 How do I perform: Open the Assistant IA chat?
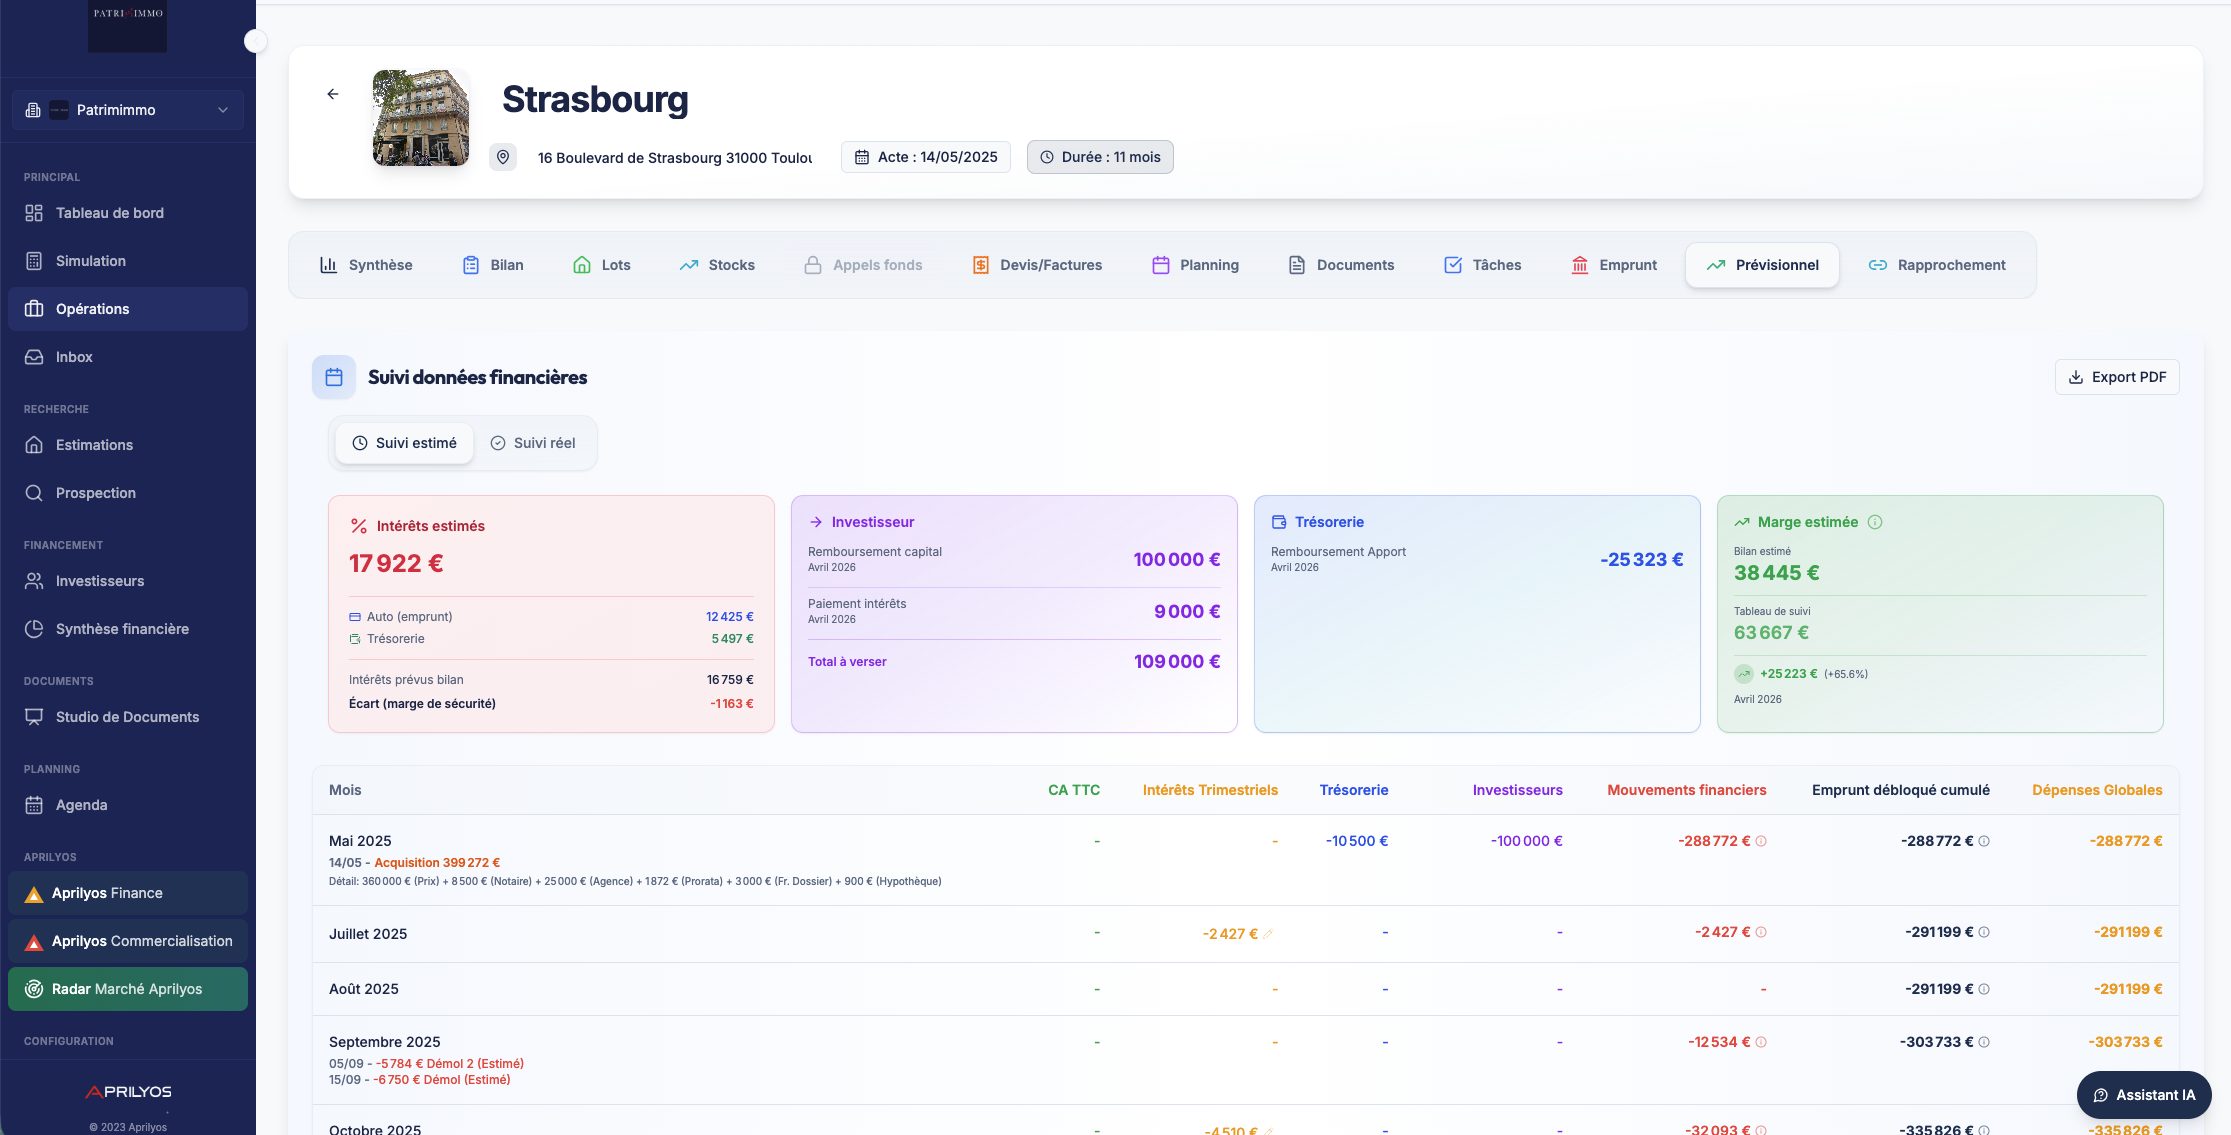[2143, 1095]
